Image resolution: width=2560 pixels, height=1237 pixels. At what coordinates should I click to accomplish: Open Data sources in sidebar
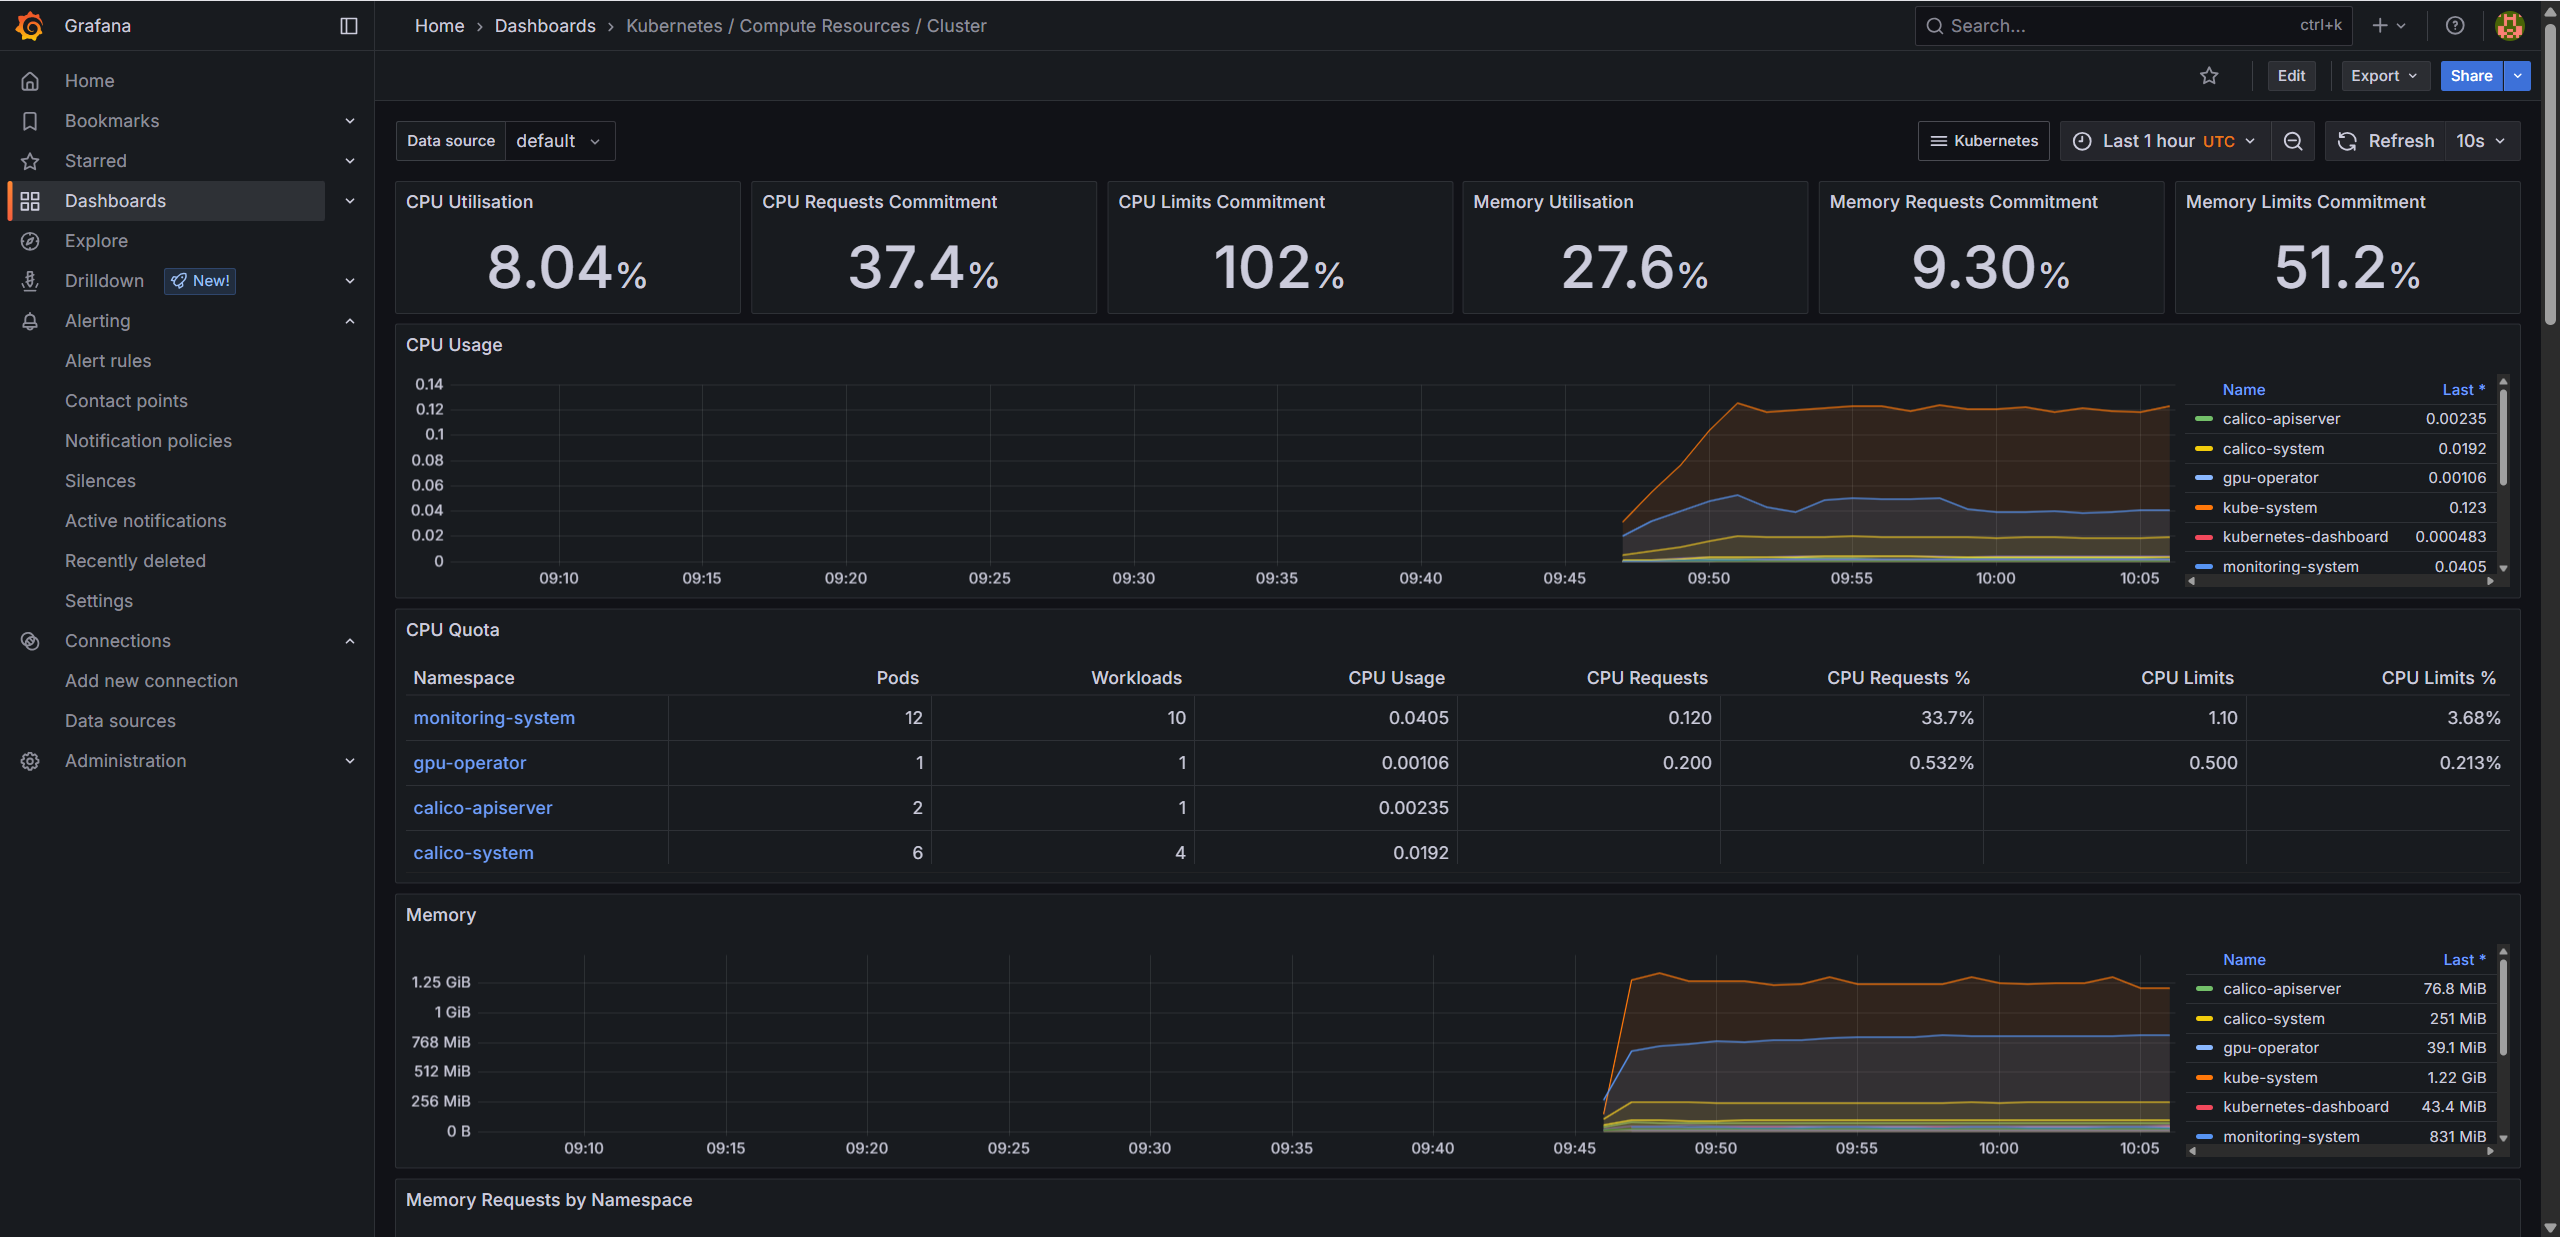(120, 721)
